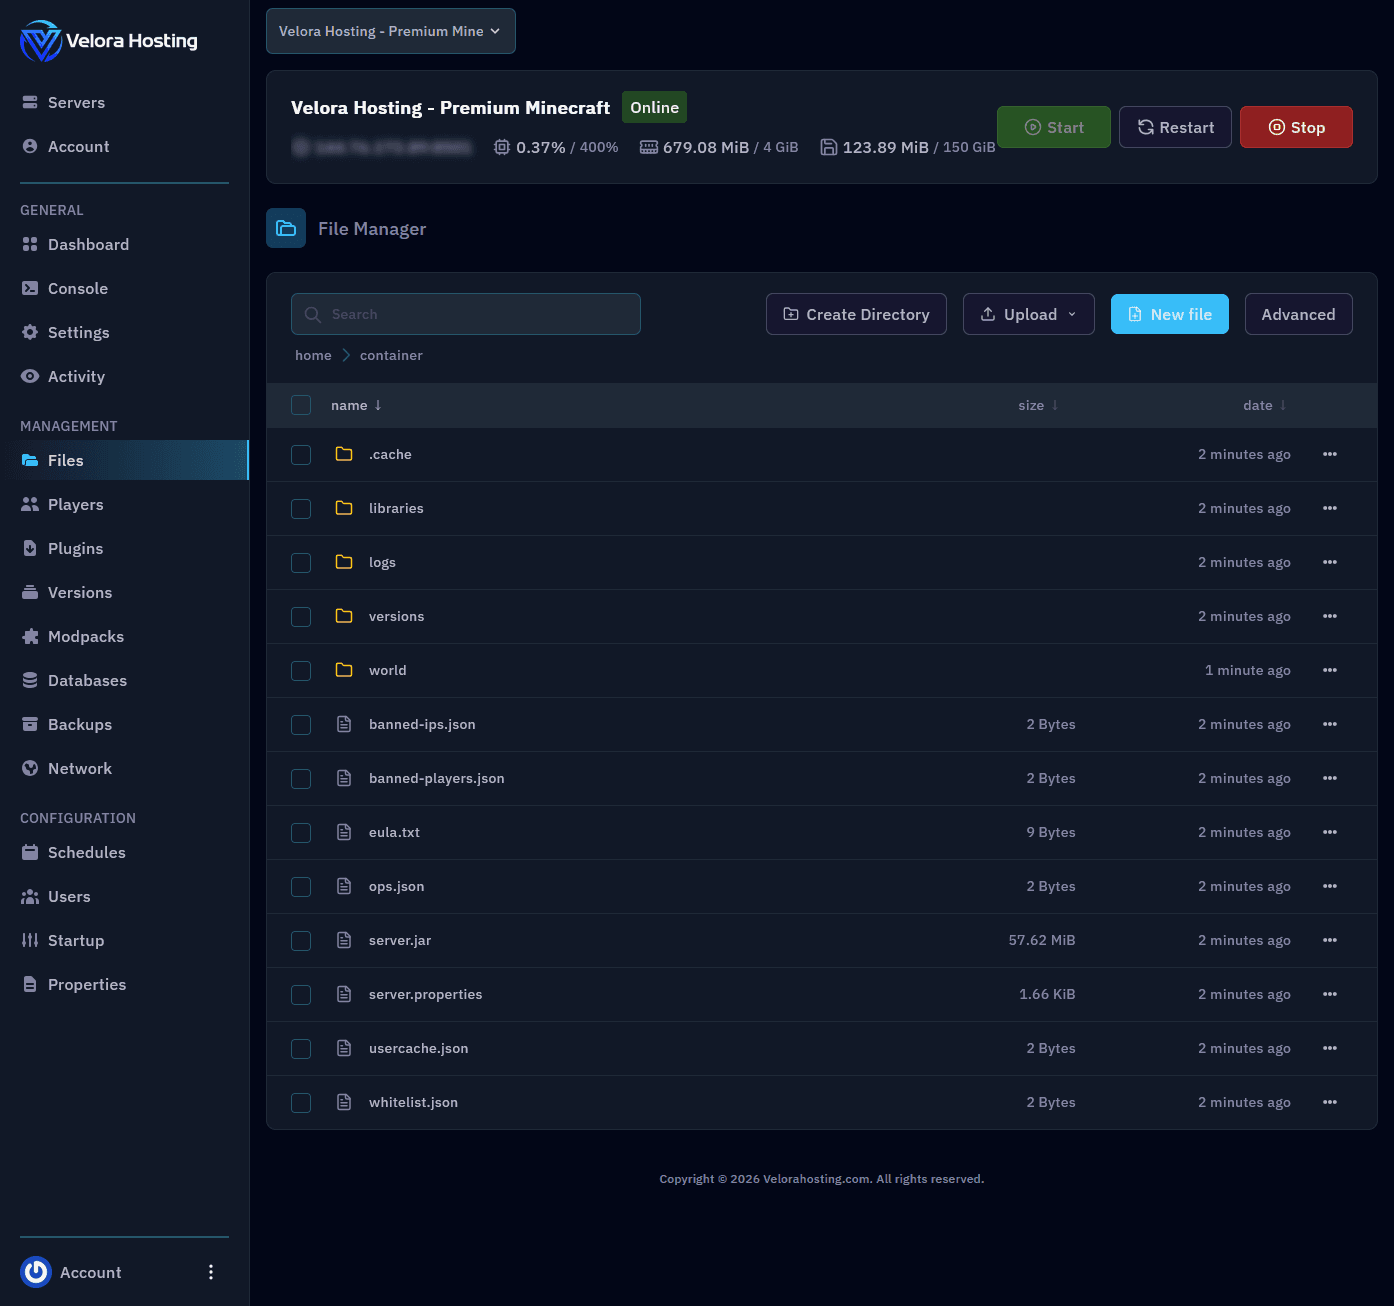Tick the checkbox next to server.jar
1394x1306 pixels.
301,940
